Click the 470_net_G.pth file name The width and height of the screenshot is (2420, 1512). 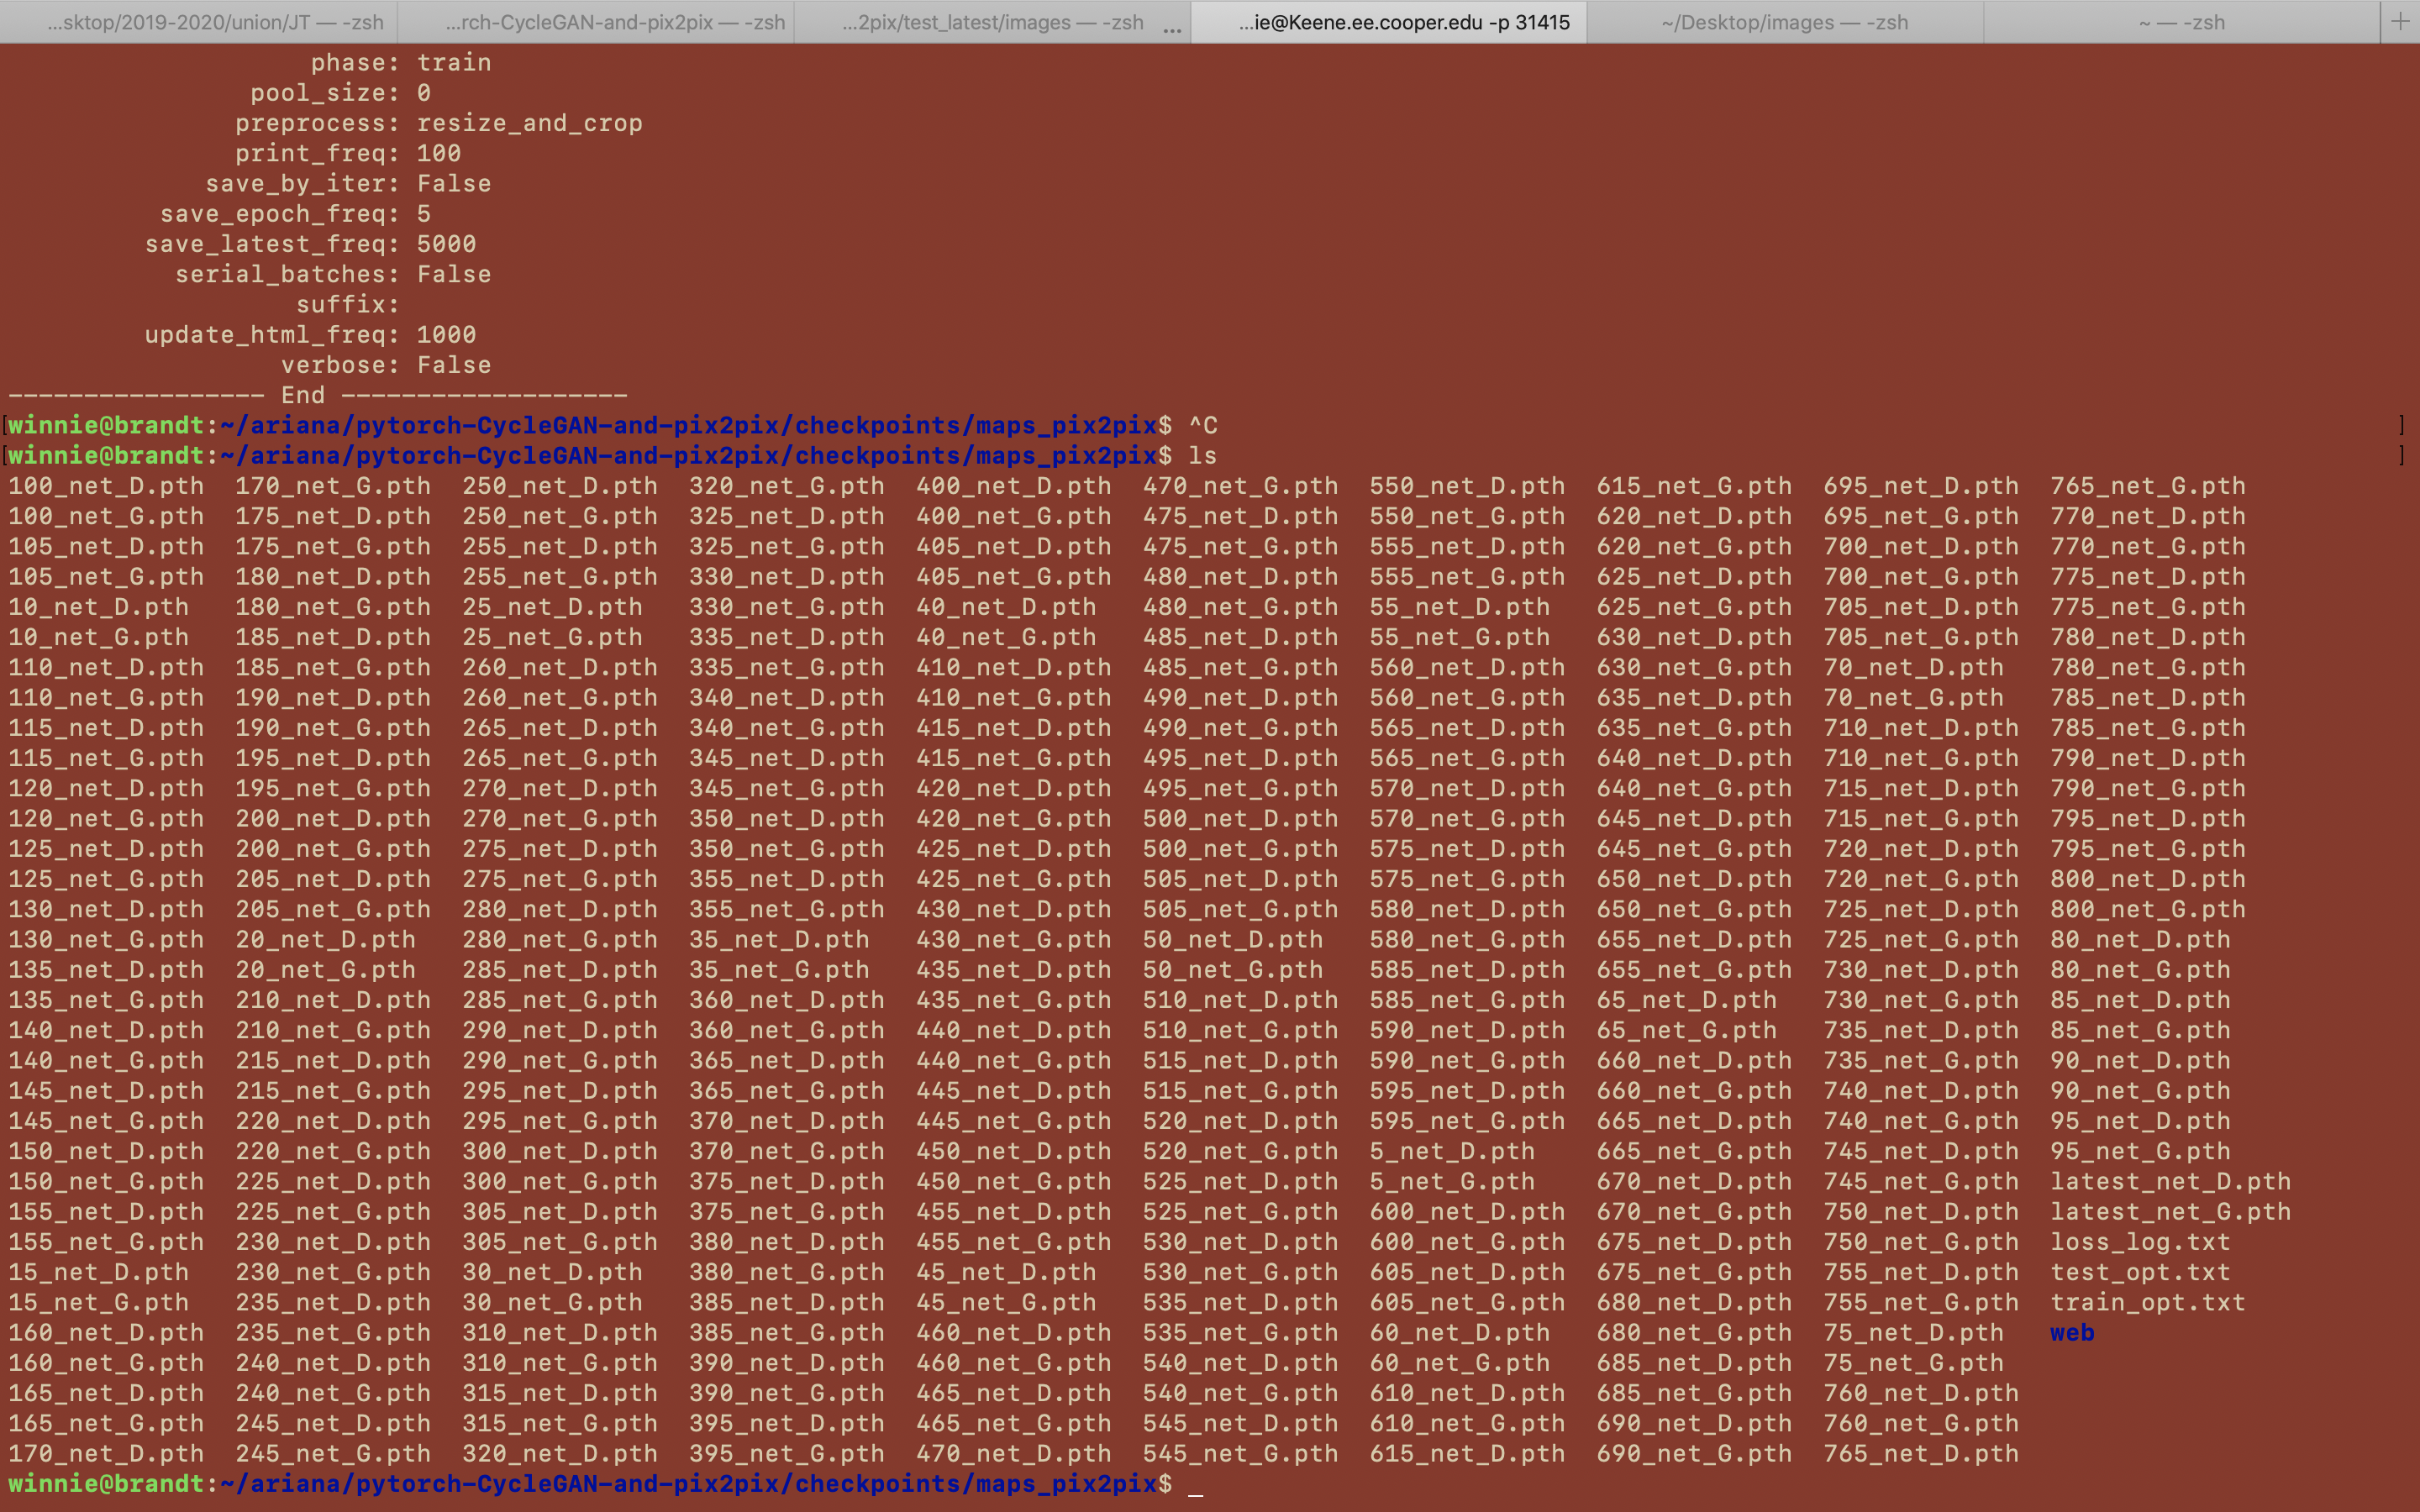point(1241,486)
